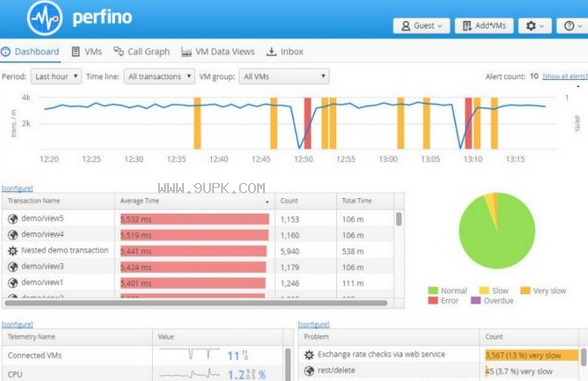The image size is (588, 381).
Task: Switch to the Dashboard tab
Action: (x=30, y=52)
